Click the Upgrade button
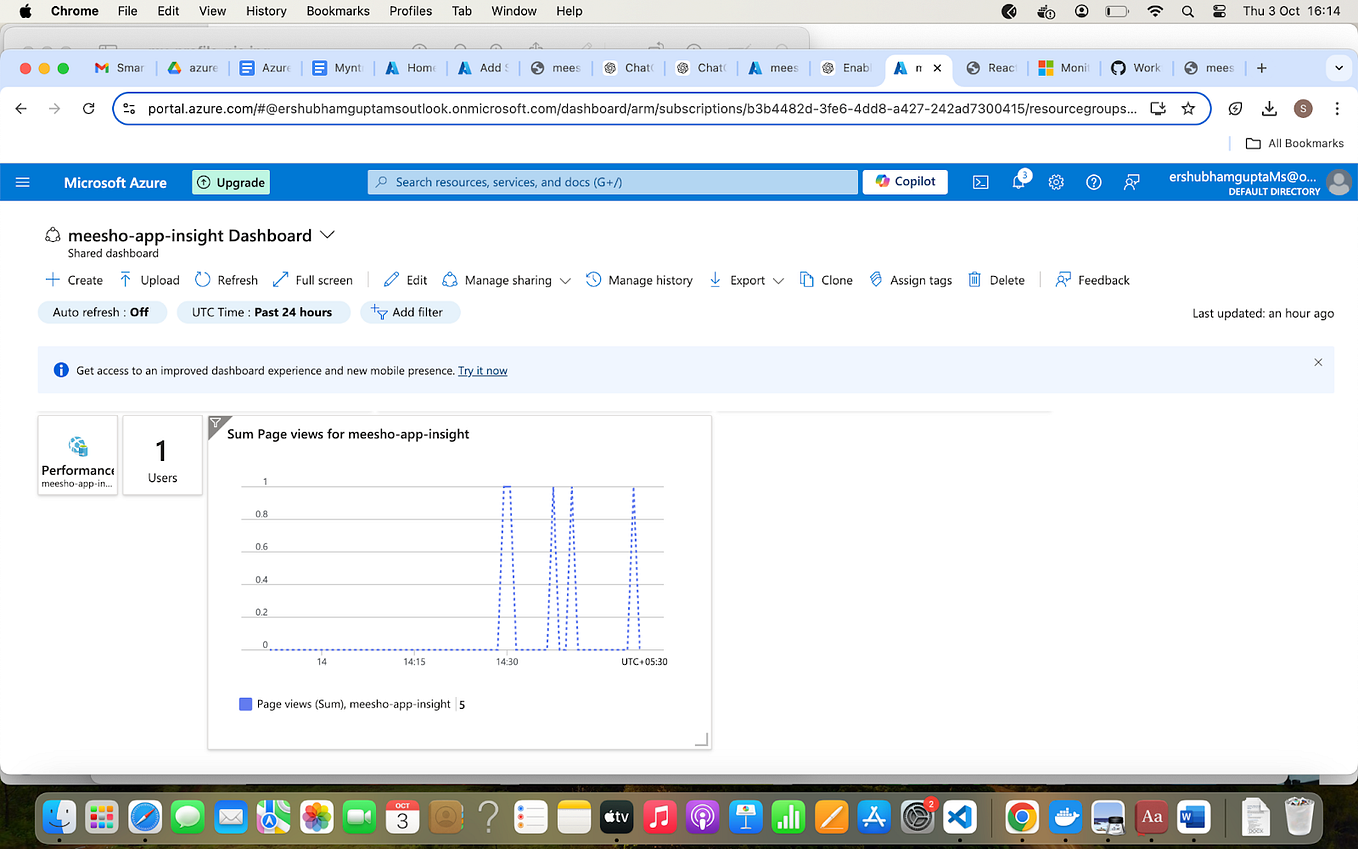This screenshot has width=1358, height=849. [230, 182]
